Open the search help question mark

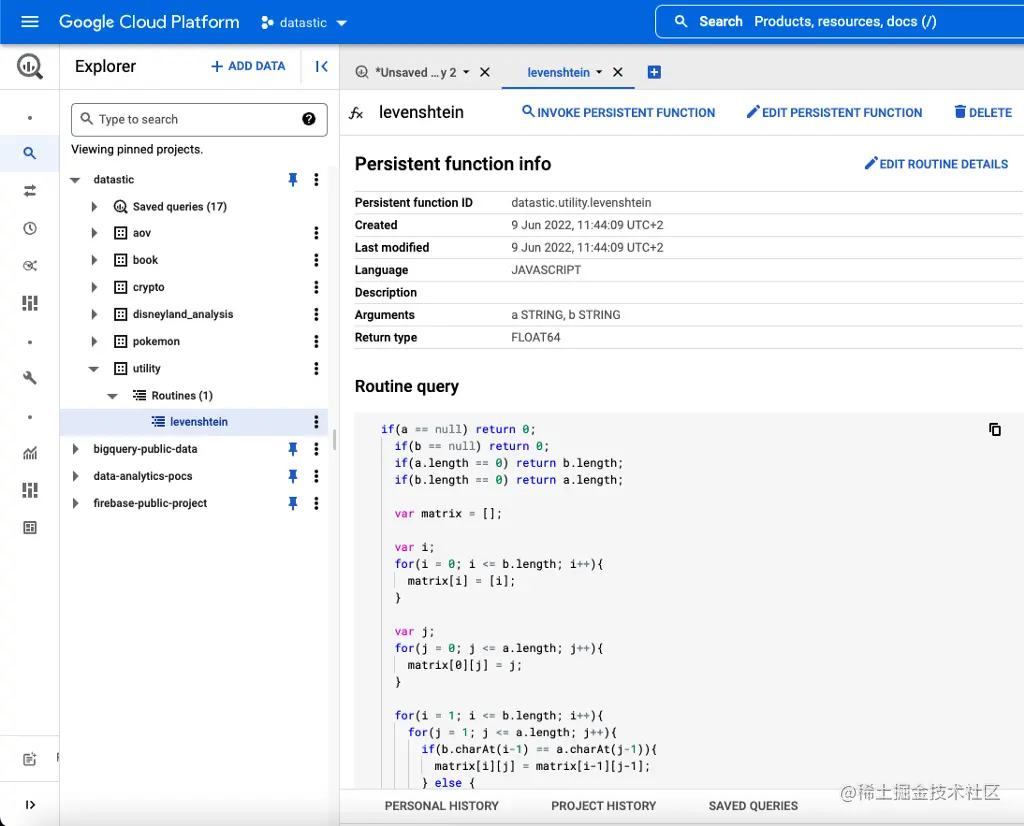(309, 119)
